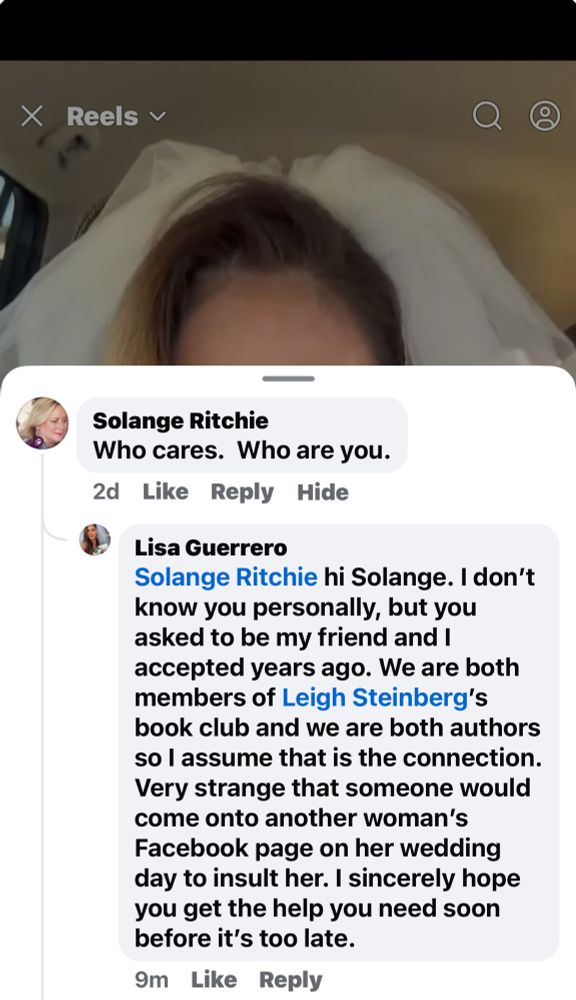This screenshot has width=576, height=1000.
Task: Like Lisa Guerrero's reply
Action: 214,980
